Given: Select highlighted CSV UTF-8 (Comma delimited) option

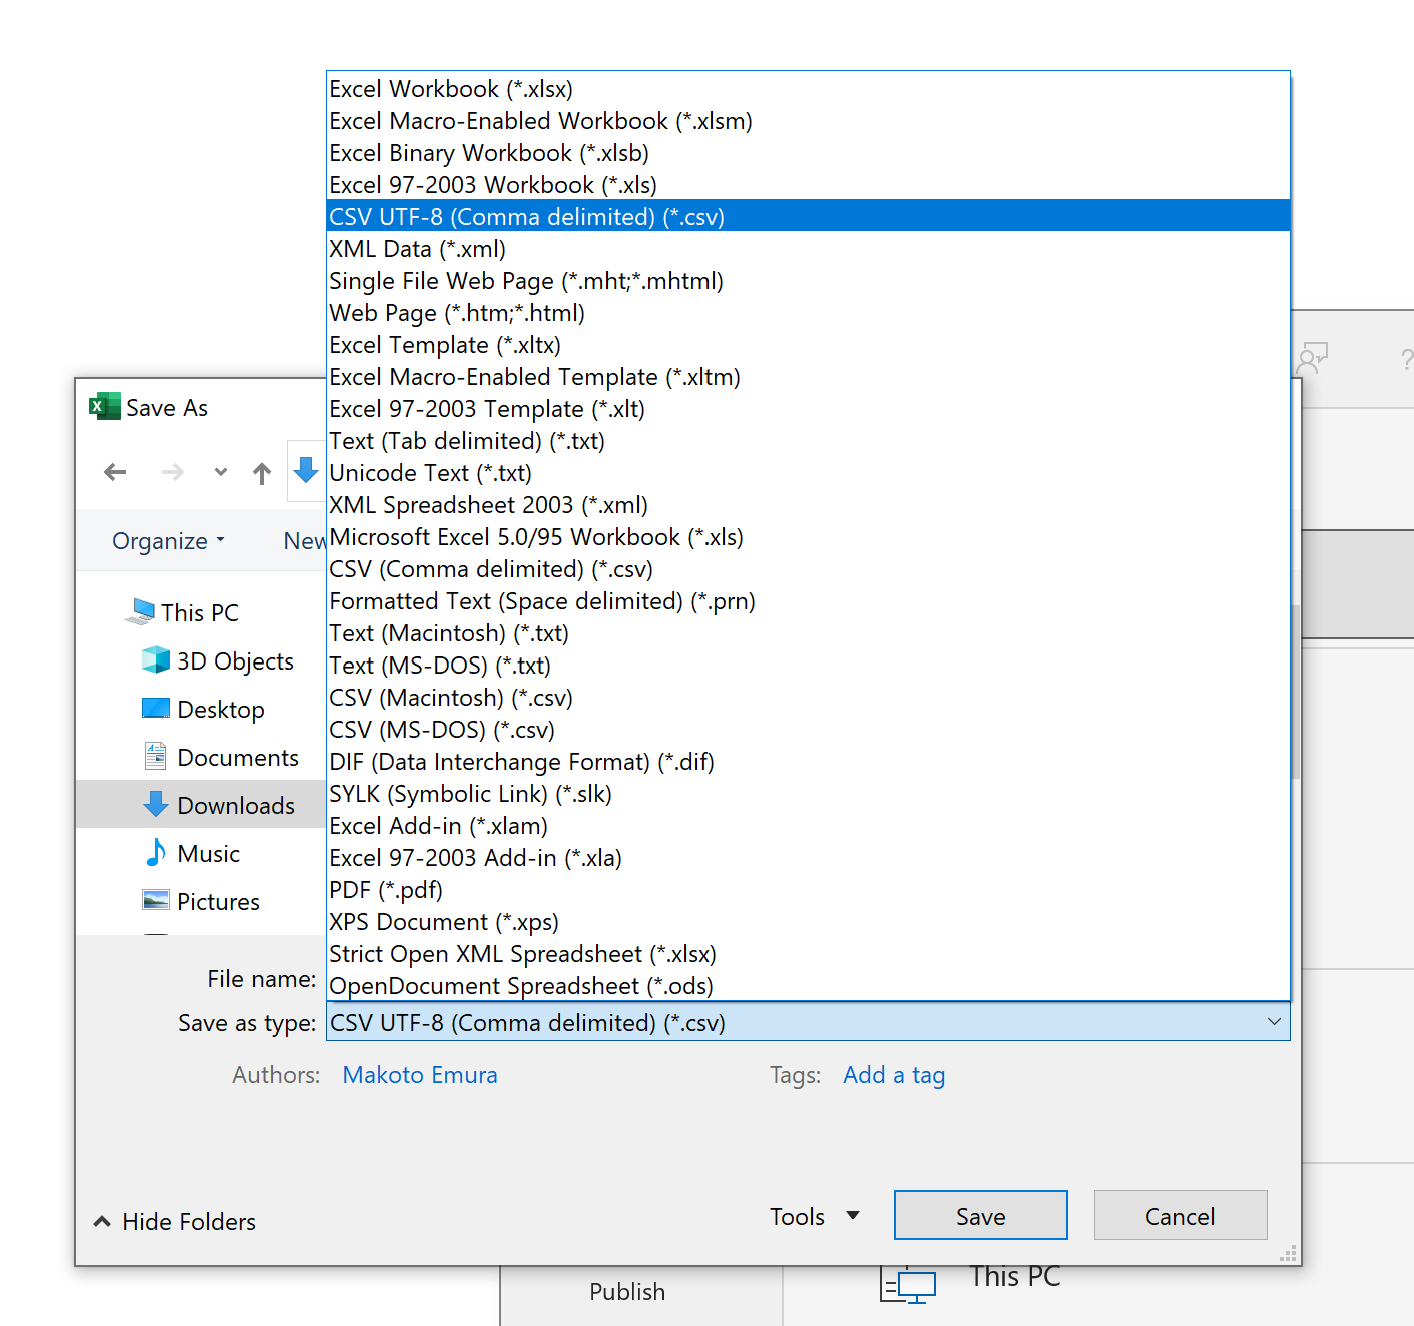Looking at the screenshot, I should point(808,216).
